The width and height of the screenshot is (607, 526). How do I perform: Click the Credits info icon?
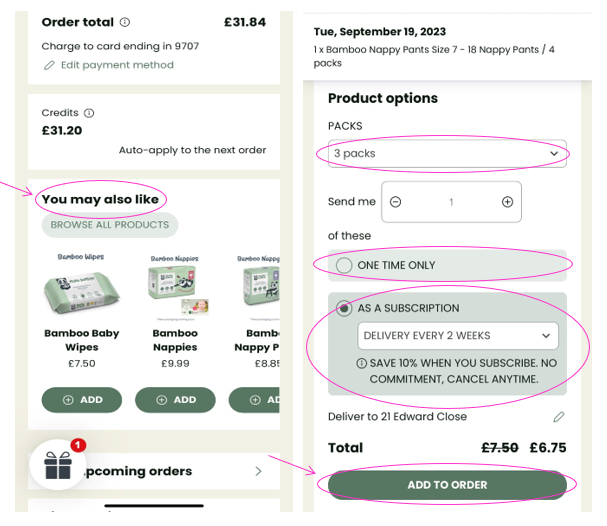89,113
